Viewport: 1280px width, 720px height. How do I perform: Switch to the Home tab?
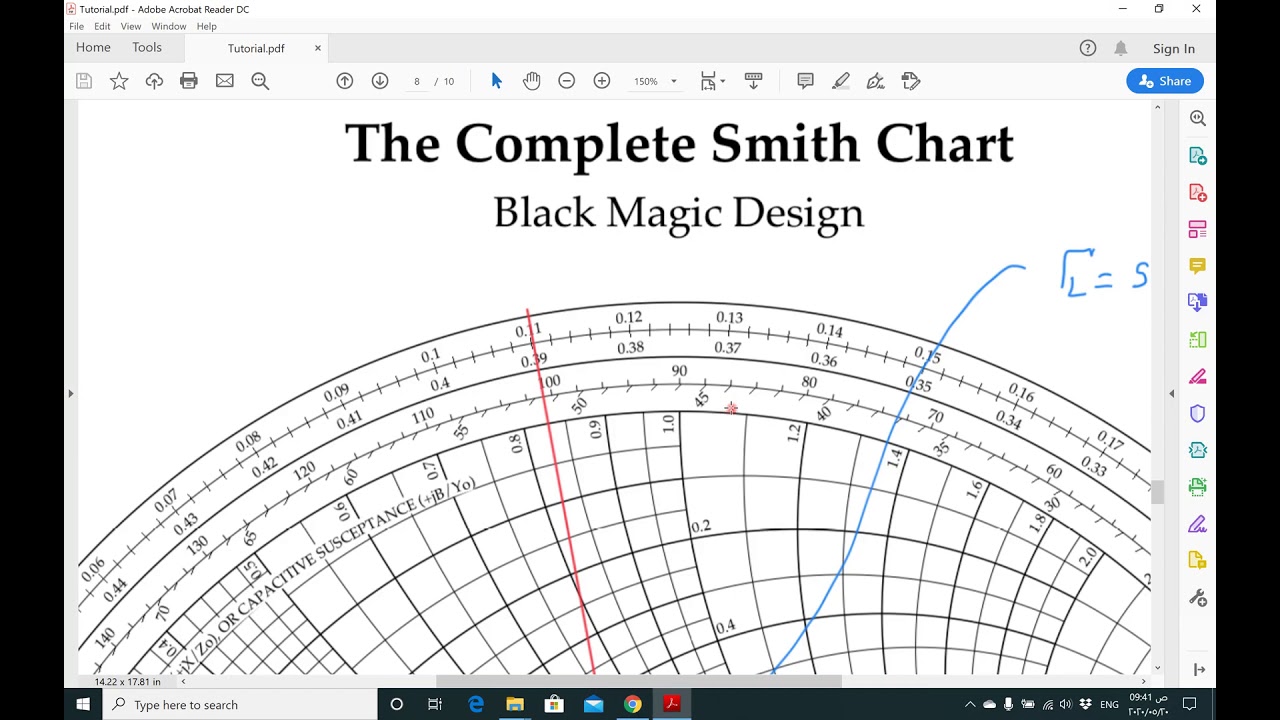[93, 47]
